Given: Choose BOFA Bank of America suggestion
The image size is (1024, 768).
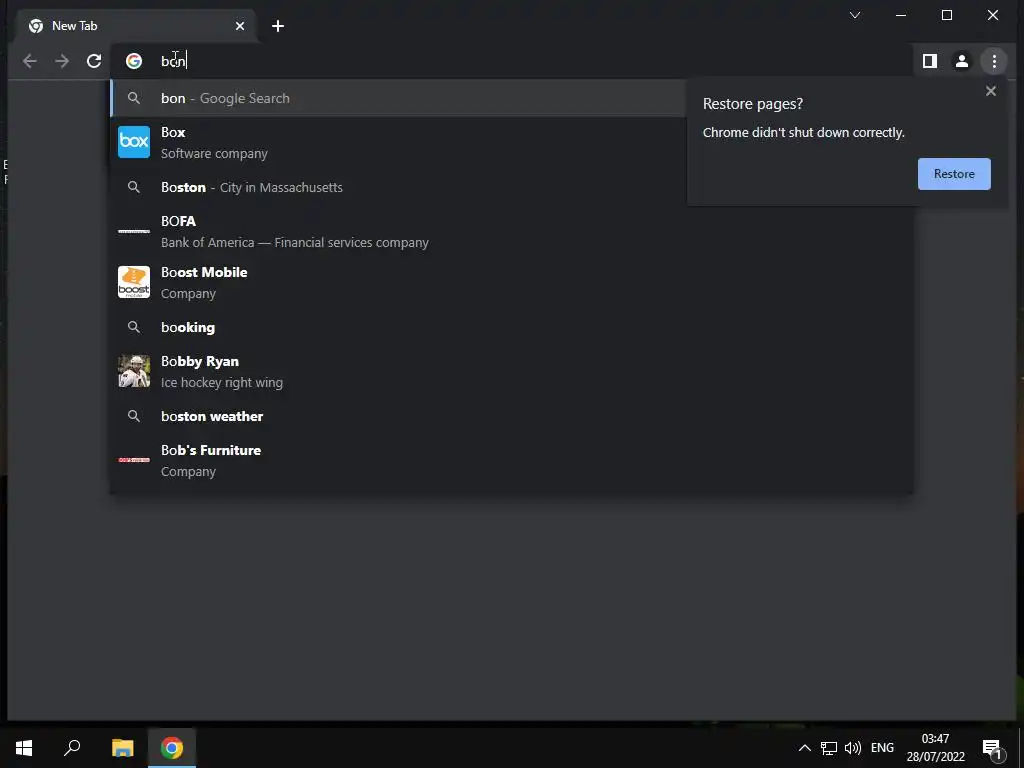Looking at the screenshot, I should [511, 232].
